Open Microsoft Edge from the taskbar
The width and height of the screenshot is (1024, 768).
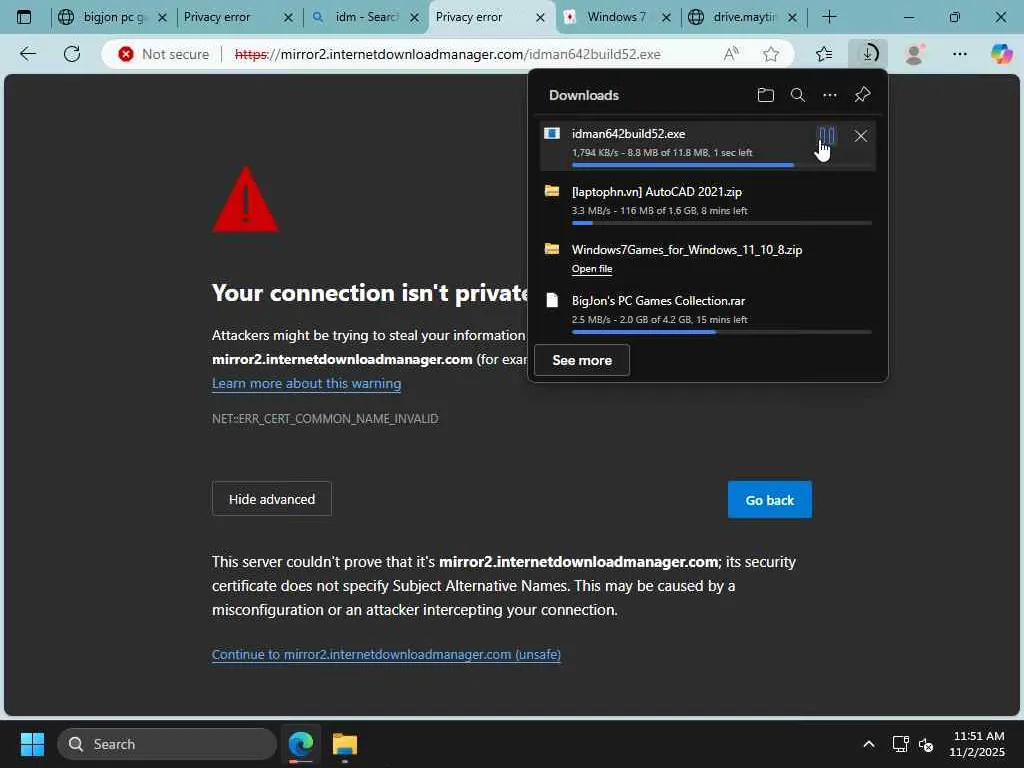301,744
